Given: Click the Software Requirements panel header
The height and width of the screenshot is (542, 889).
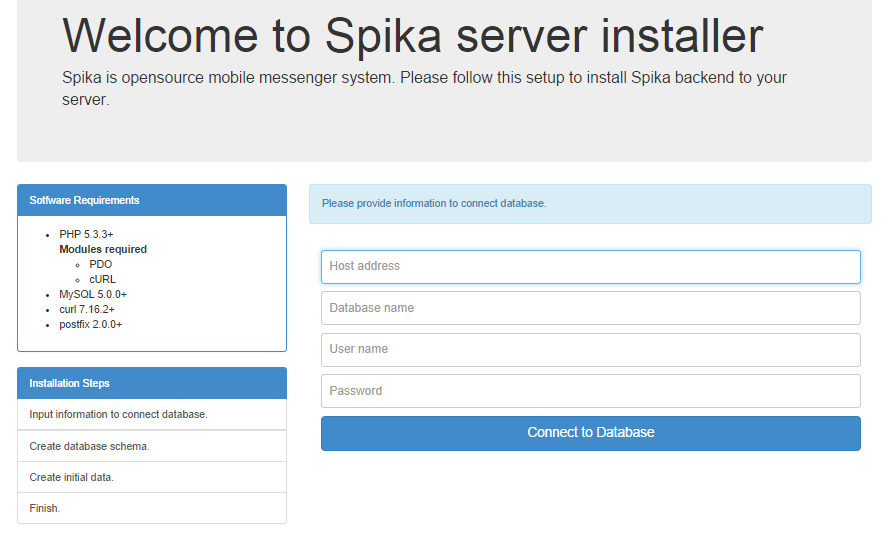Looking at the screenshot, I should 152,200.
